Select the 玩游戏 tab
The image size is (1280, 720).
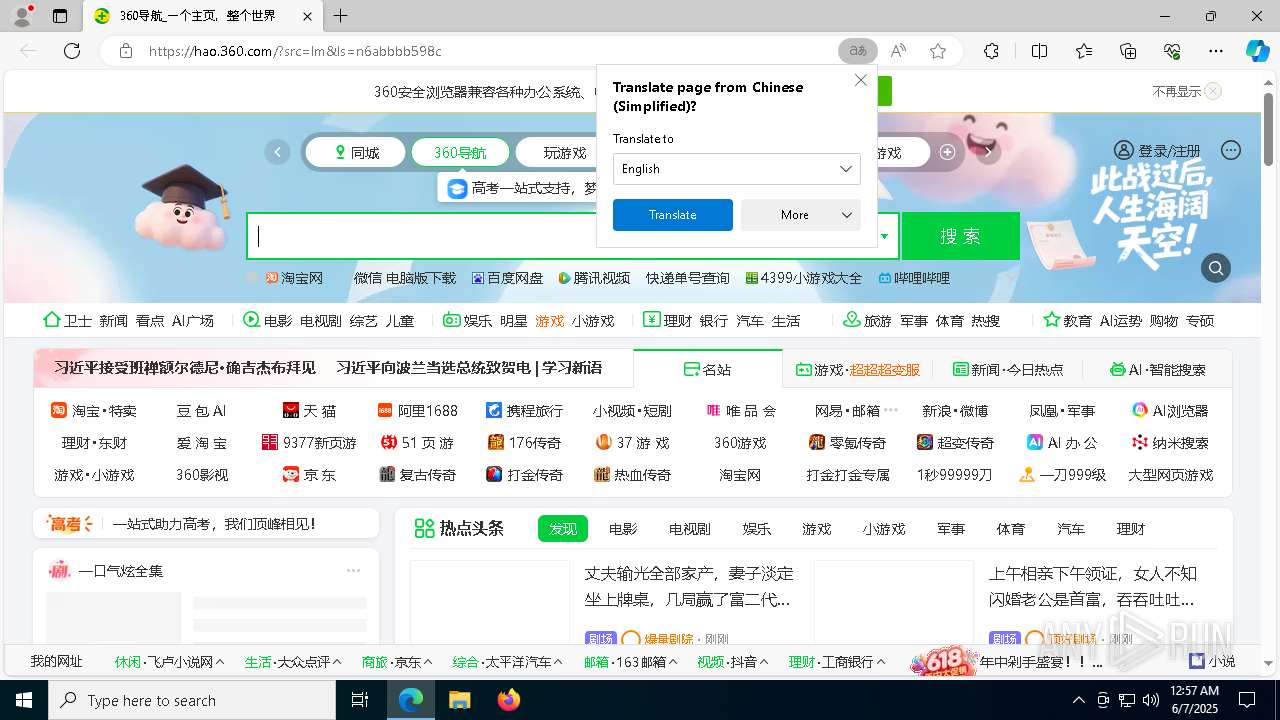565,153
